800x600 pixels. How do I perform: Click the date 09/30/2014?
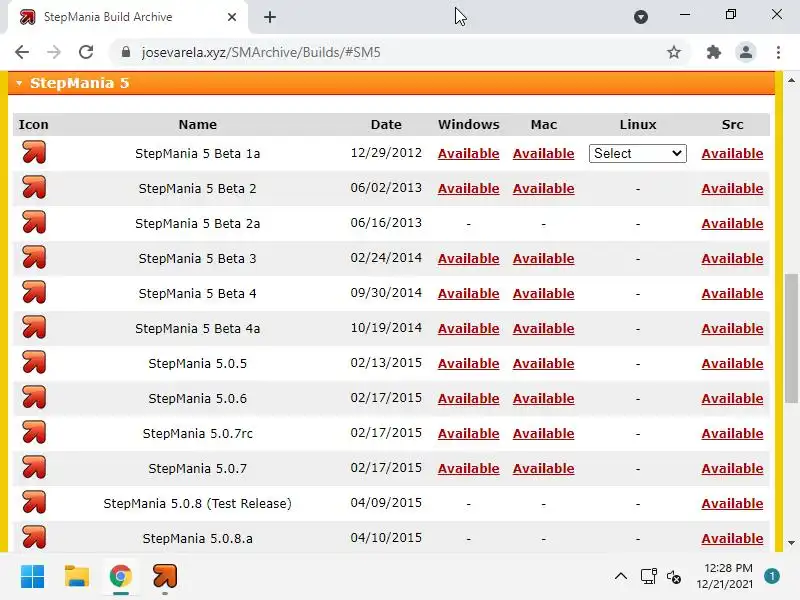click(x=386, y=293)
